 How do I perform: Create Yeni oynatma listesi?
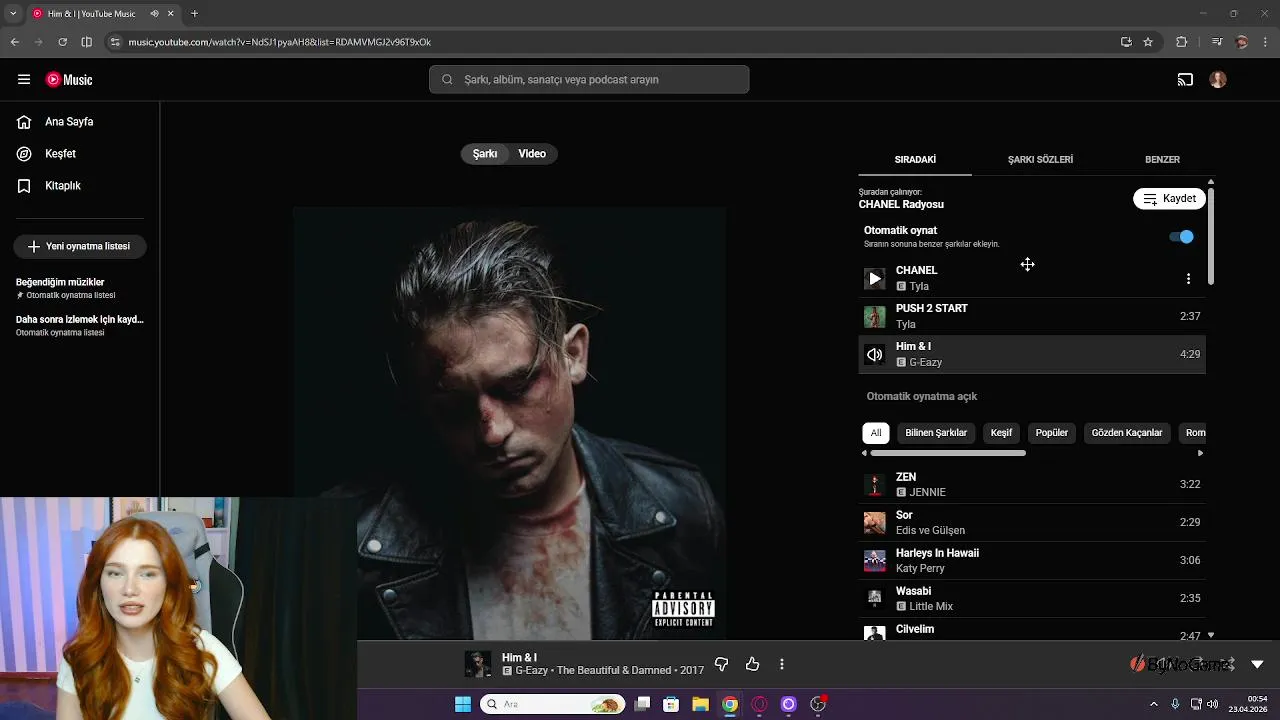pos(80,246)
